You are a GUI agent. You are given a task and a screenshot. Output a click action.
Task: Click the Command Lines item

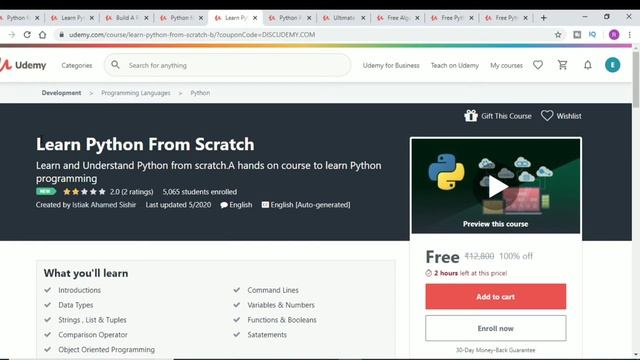tap(273, 290)
